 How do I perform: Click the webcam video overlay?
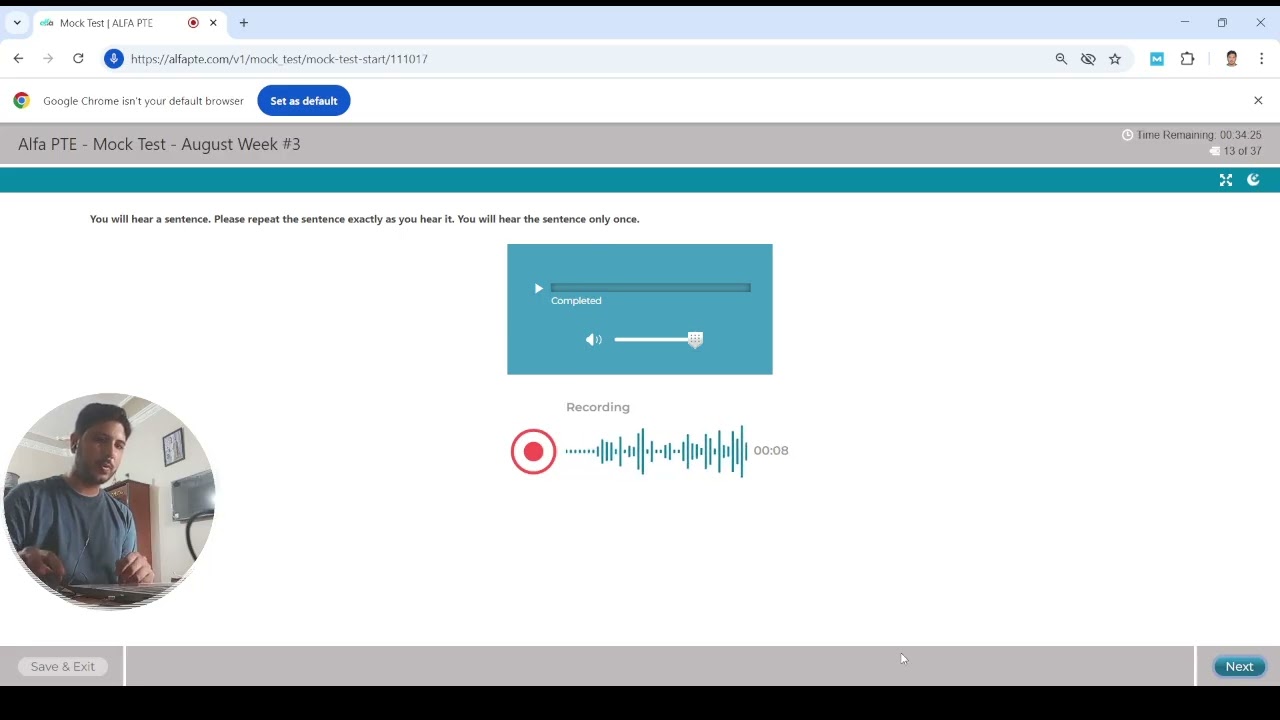[x=109, y=501]
